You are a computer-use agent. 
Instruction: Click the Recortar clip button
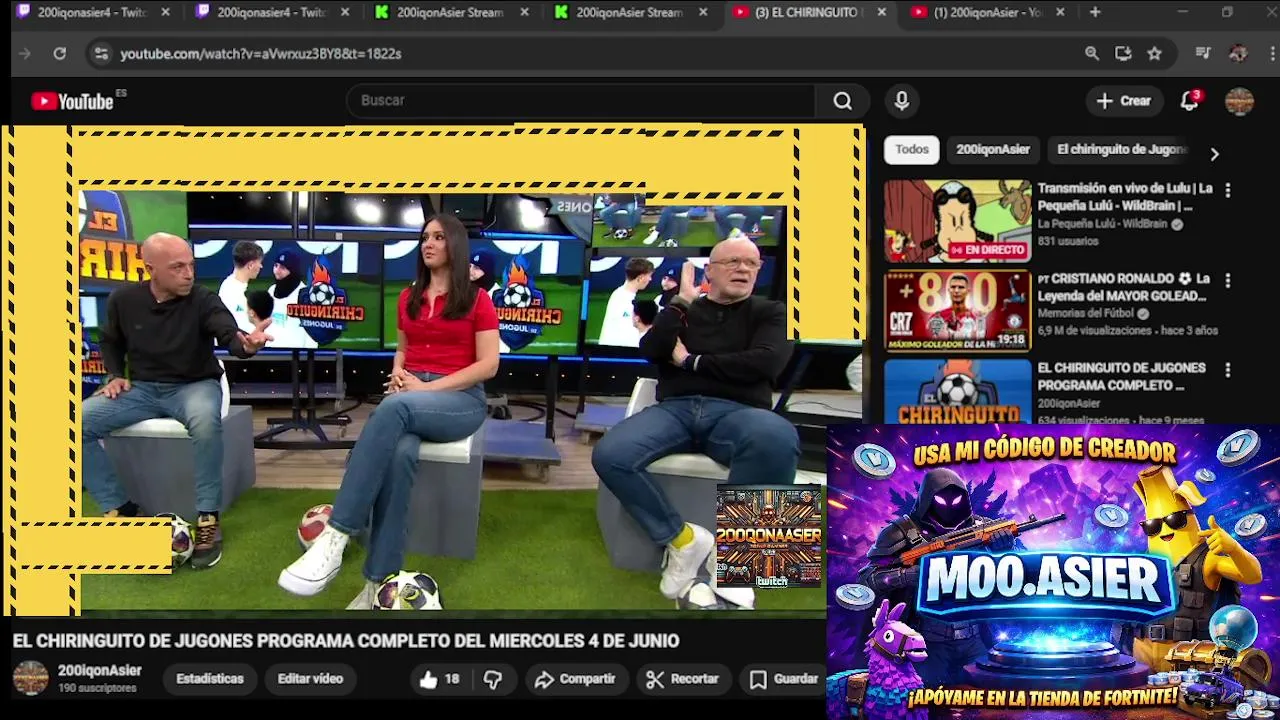(683, 679)
